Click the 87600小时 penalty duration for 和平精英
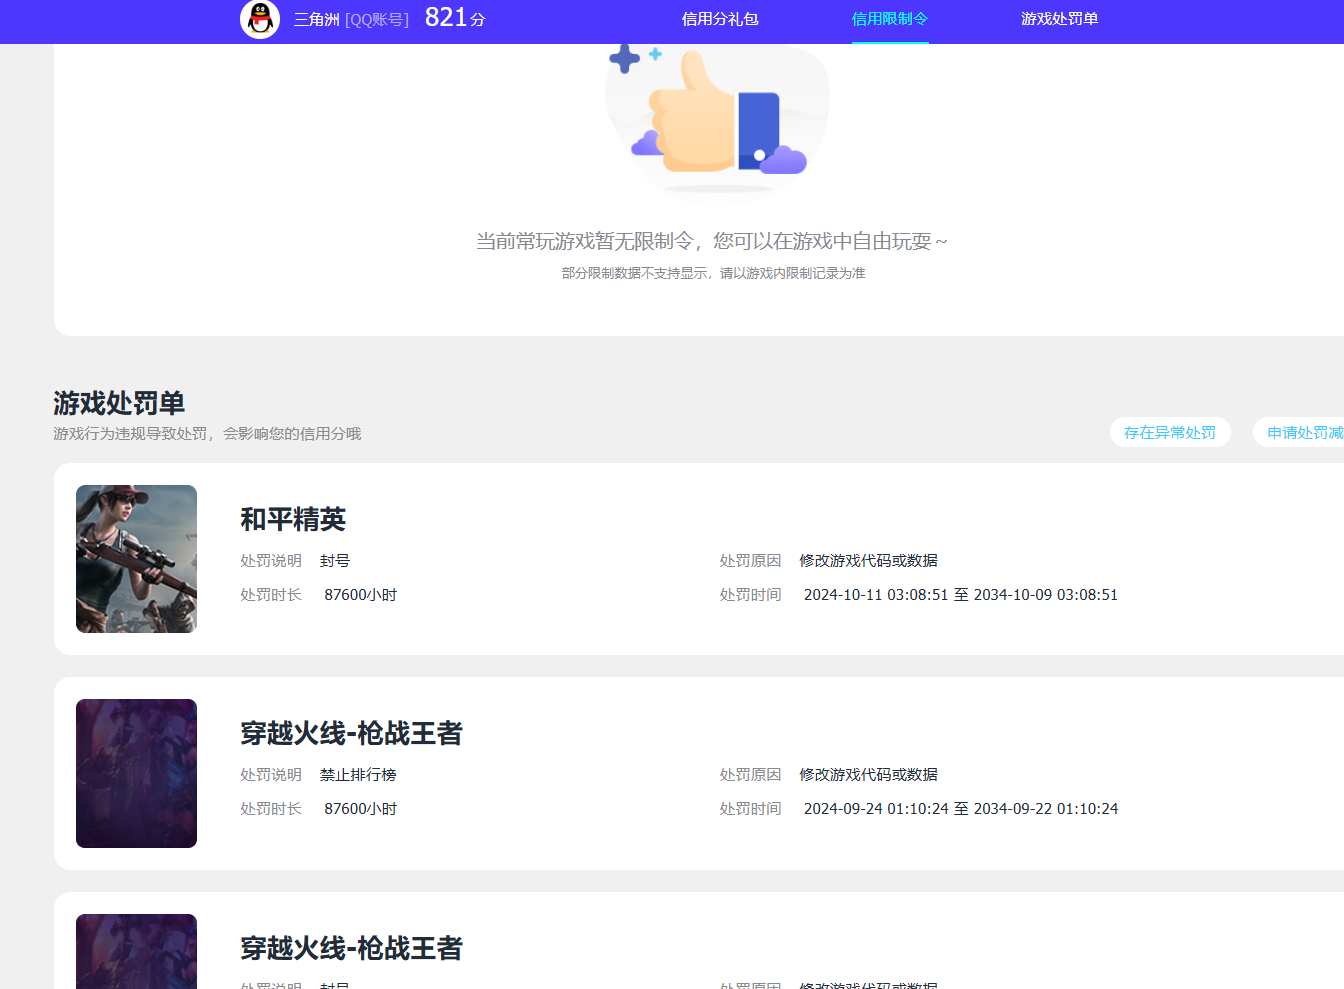The image size is (1344, 989). pyautogui.click(x=361, y=594)
